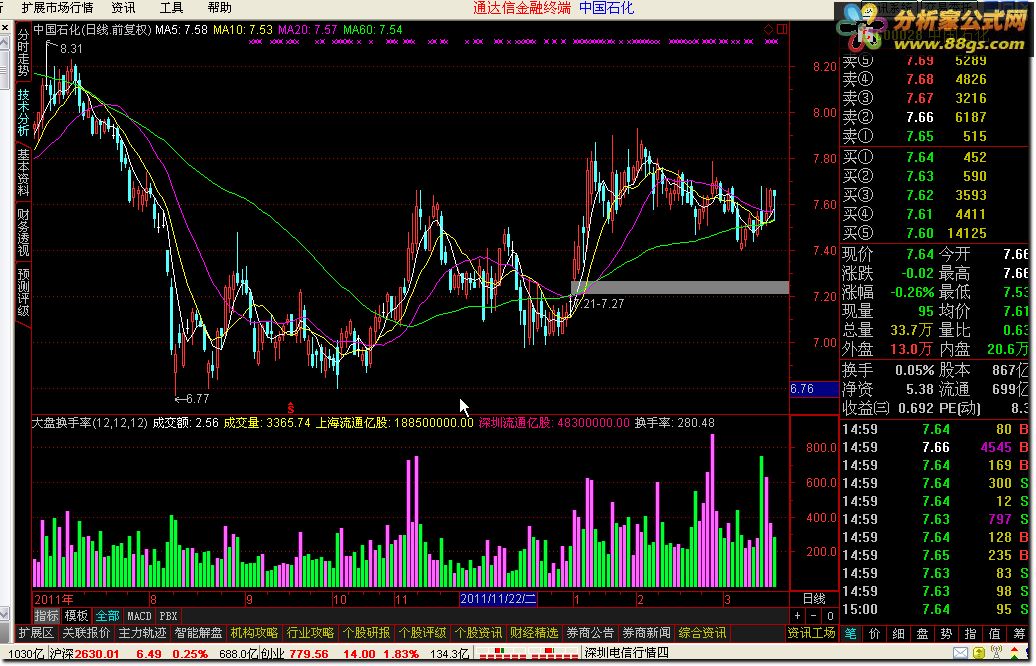Switch to the 分时走势 side tab
The width and height of the screenshot is (1036, 666).
(23, 54)
